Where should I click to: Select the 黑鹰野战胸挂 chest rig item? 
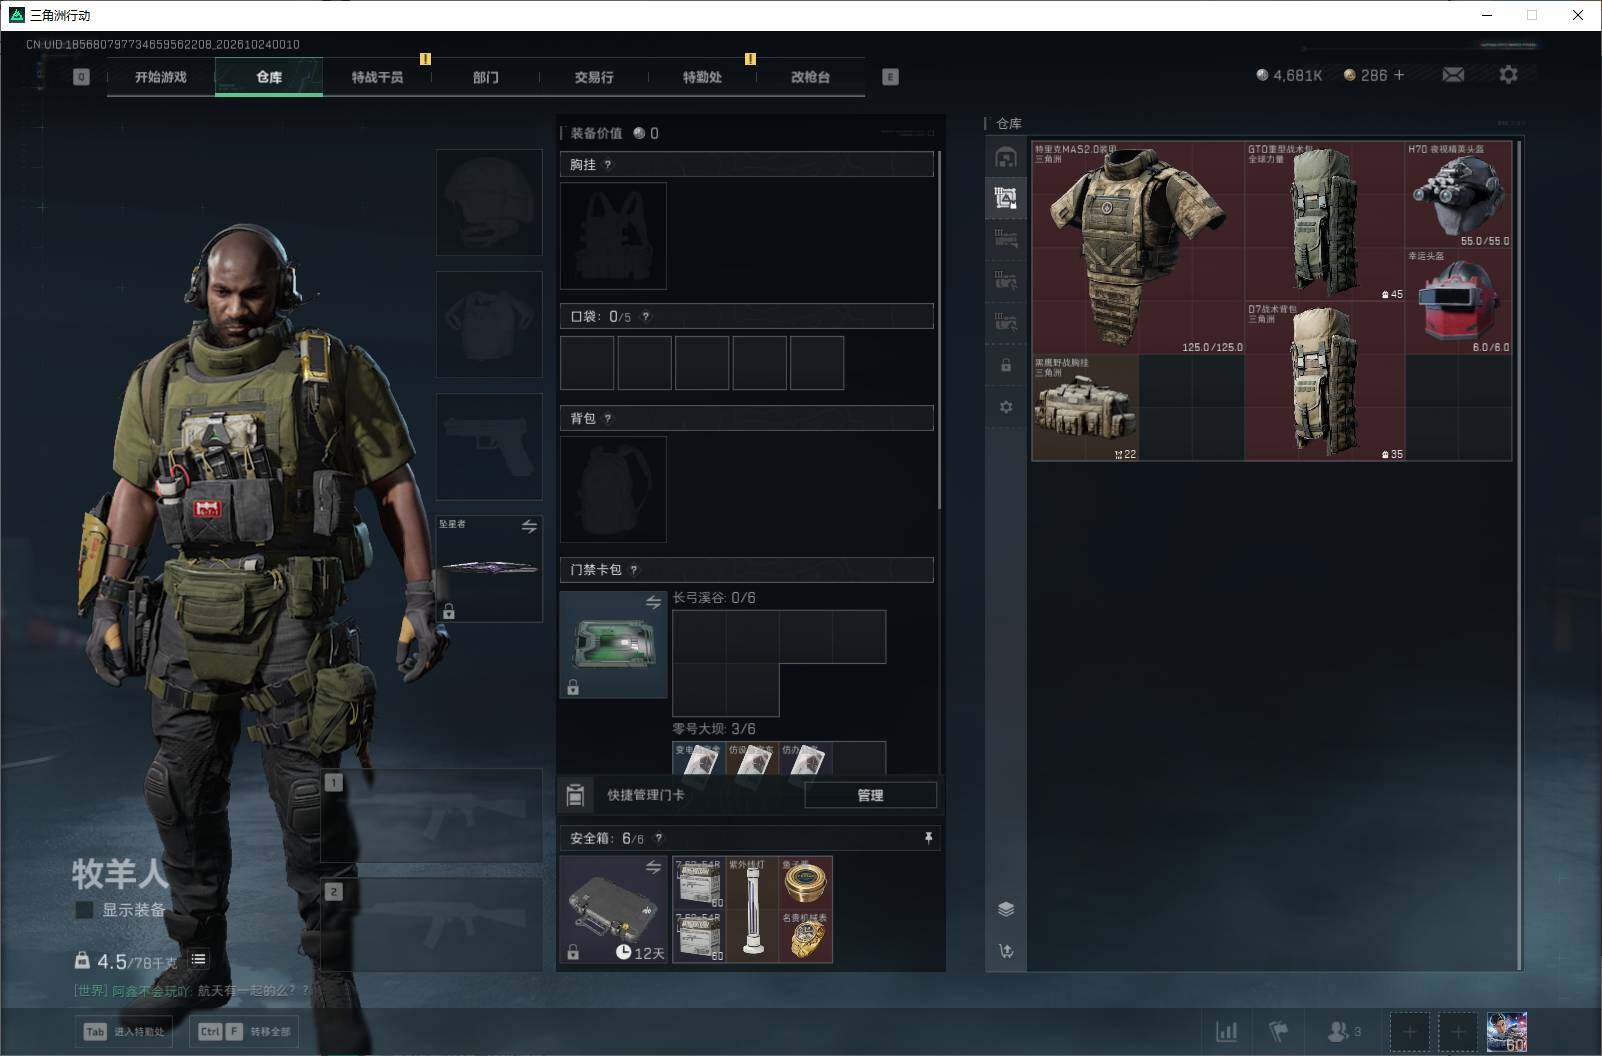[1085, 407]
